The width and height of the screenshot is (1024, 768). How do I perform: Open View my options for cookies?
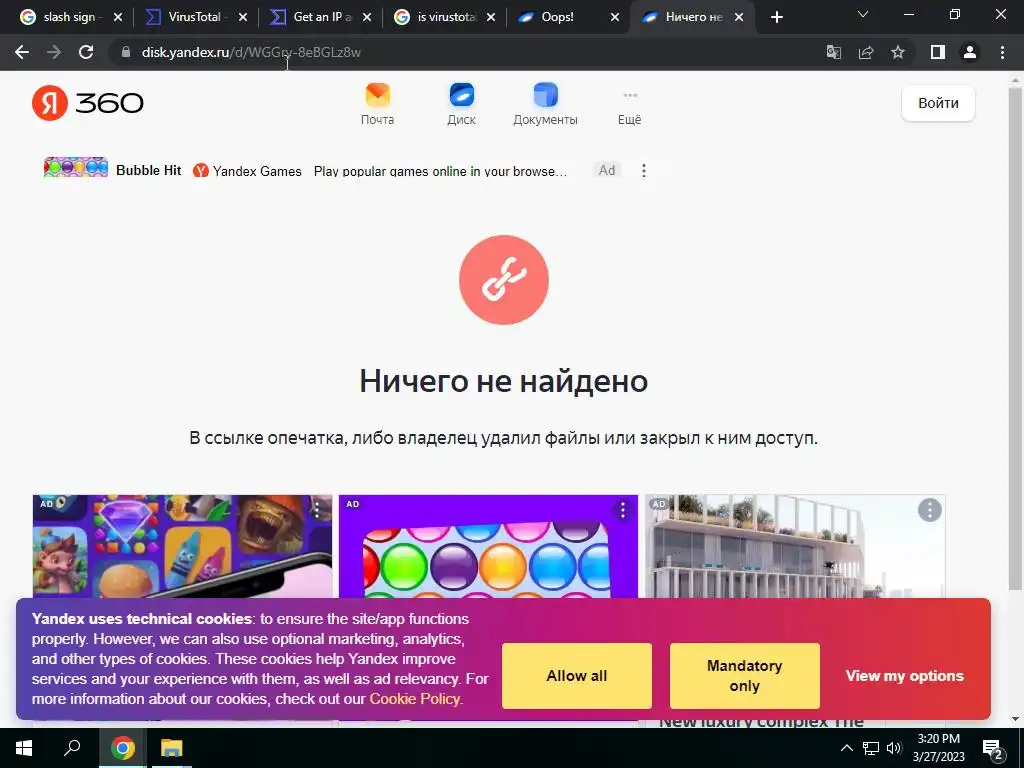point(904,676)
